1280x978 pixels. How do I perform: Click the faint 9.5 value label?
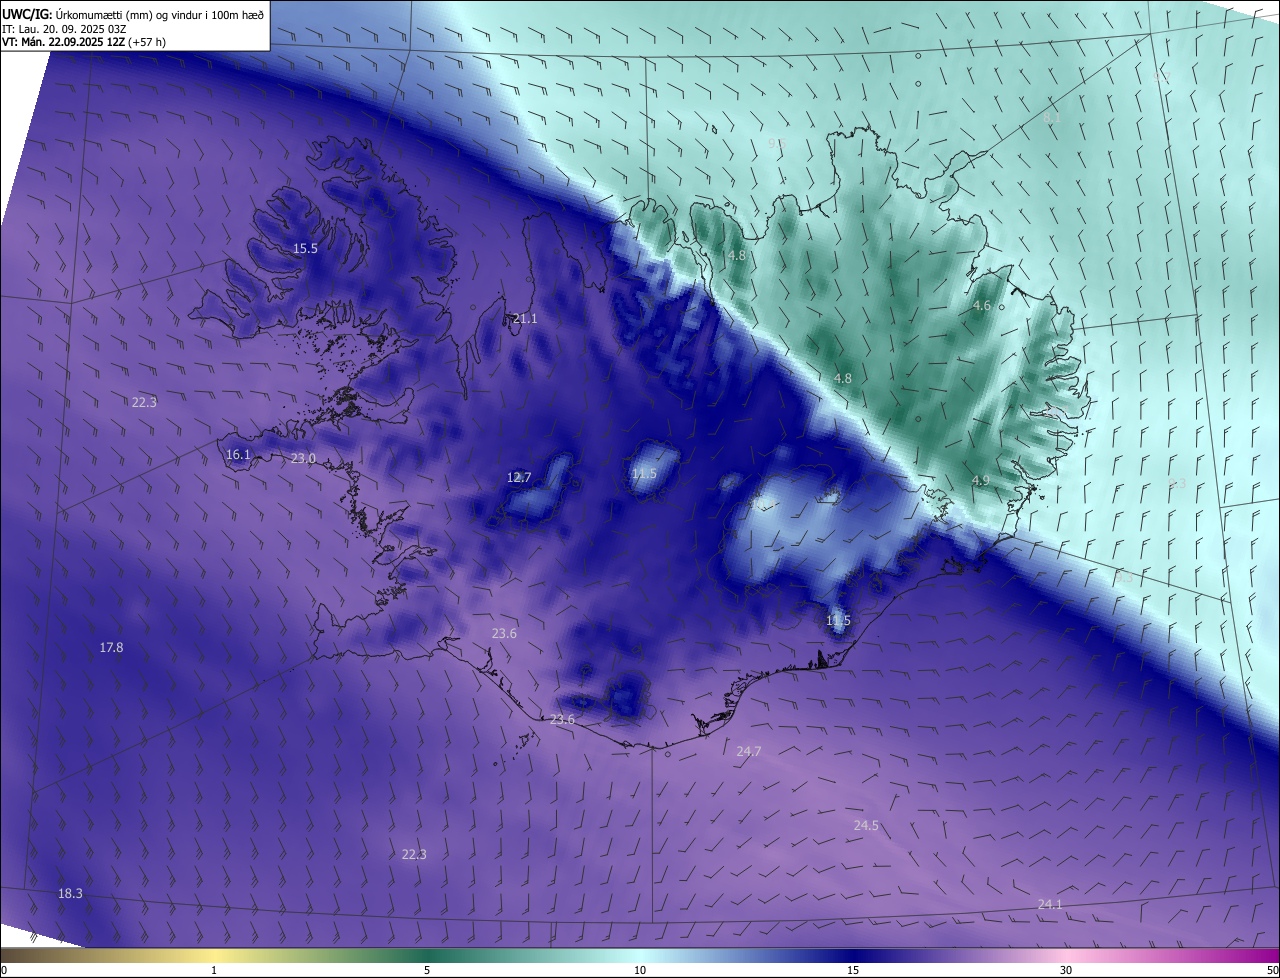[777, 144]
